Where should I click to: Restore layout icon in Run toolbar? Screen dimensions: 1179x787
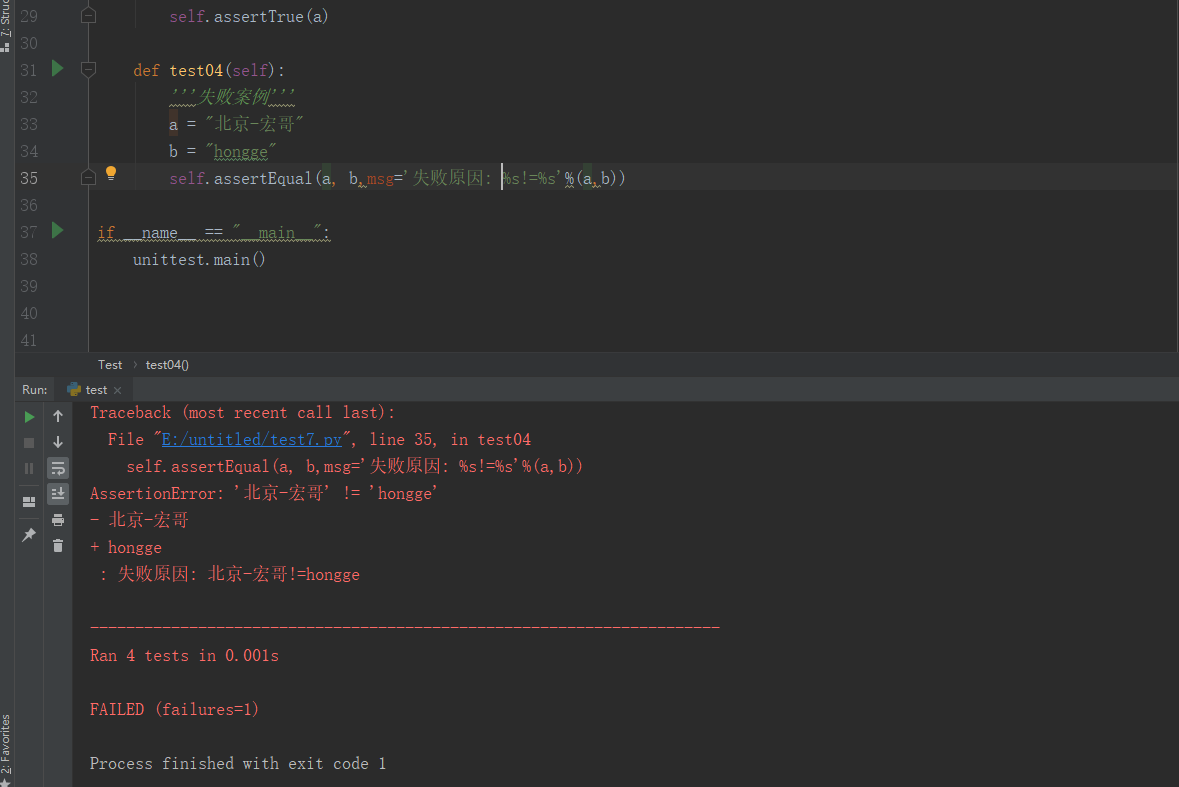[x=29, y=501]
